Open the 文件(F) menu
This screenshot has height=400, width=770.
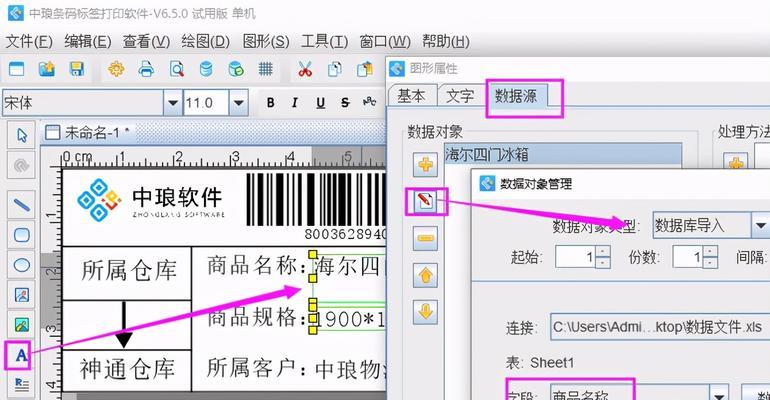[x=29, y=42]
